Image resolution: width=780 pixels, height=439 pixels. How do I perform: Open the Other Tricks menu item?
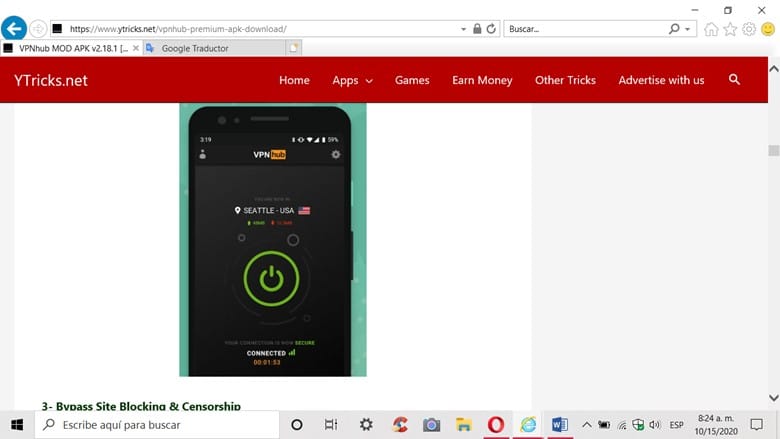coord(565,80)
